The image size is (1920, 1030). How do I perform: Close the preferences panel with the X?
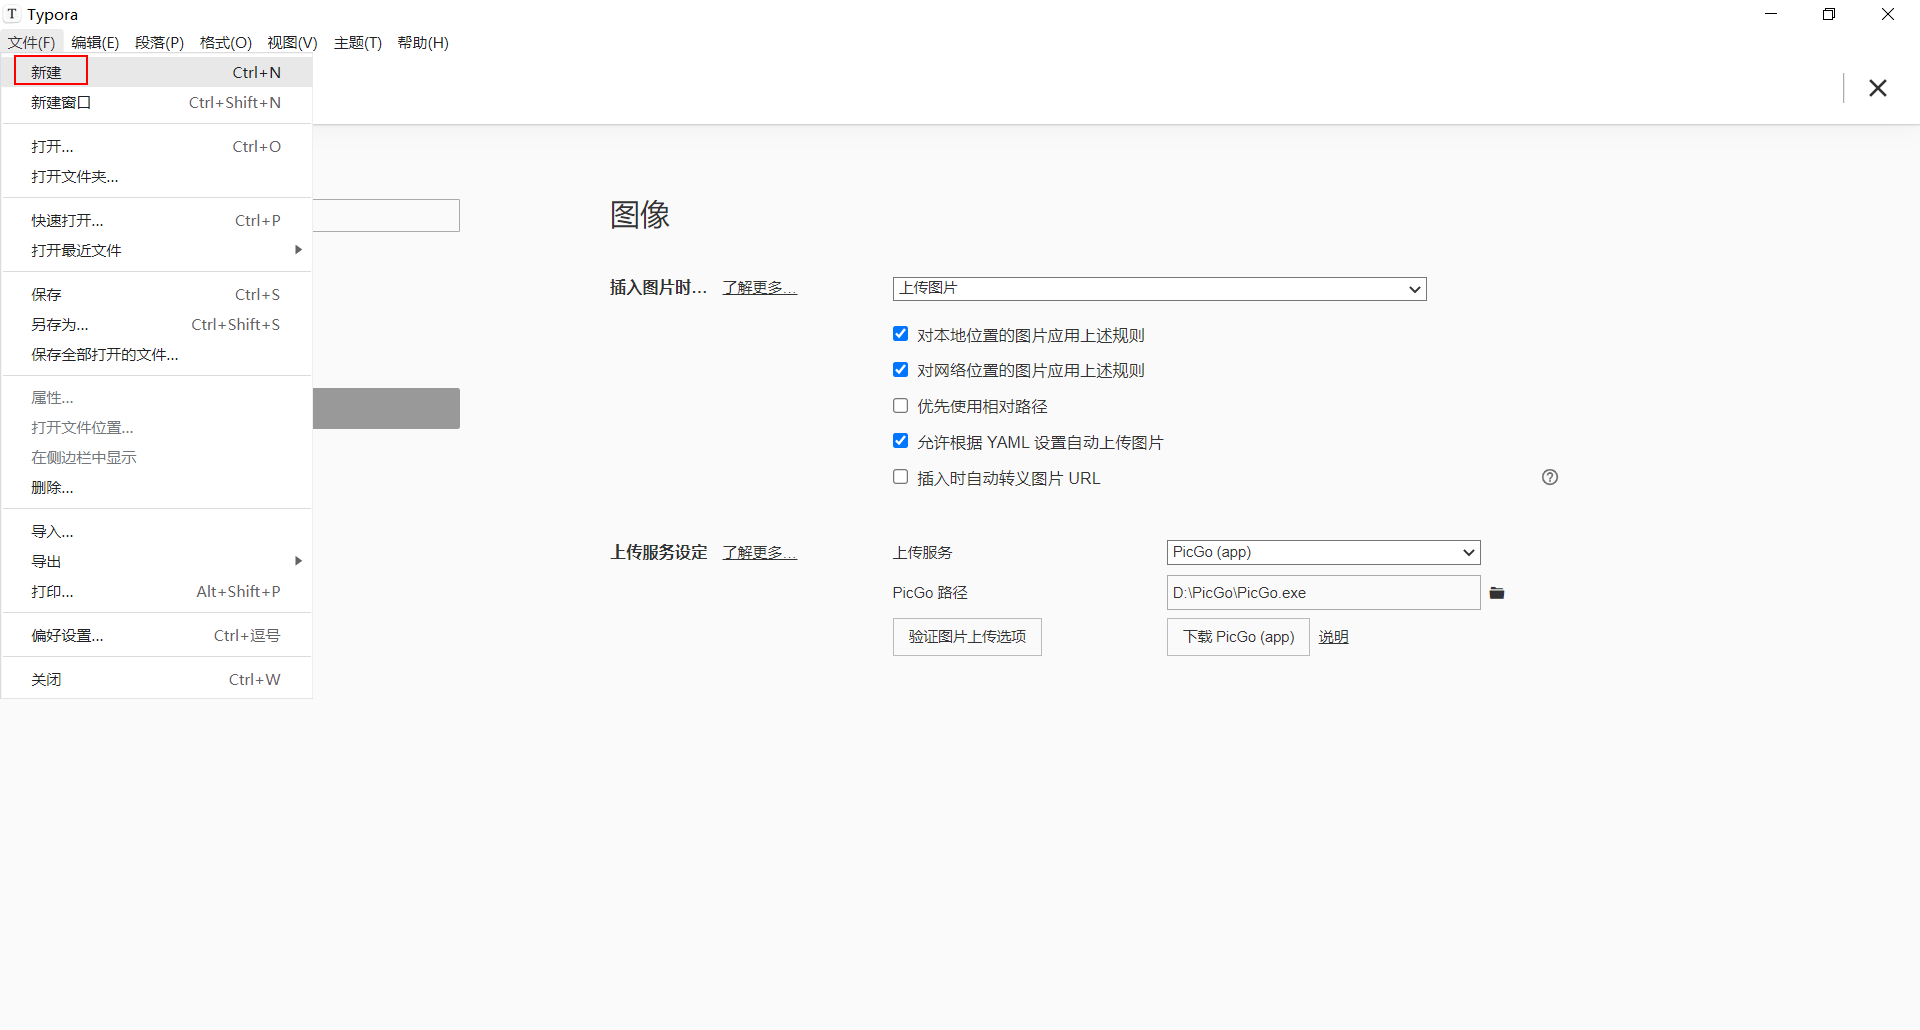1878,88
